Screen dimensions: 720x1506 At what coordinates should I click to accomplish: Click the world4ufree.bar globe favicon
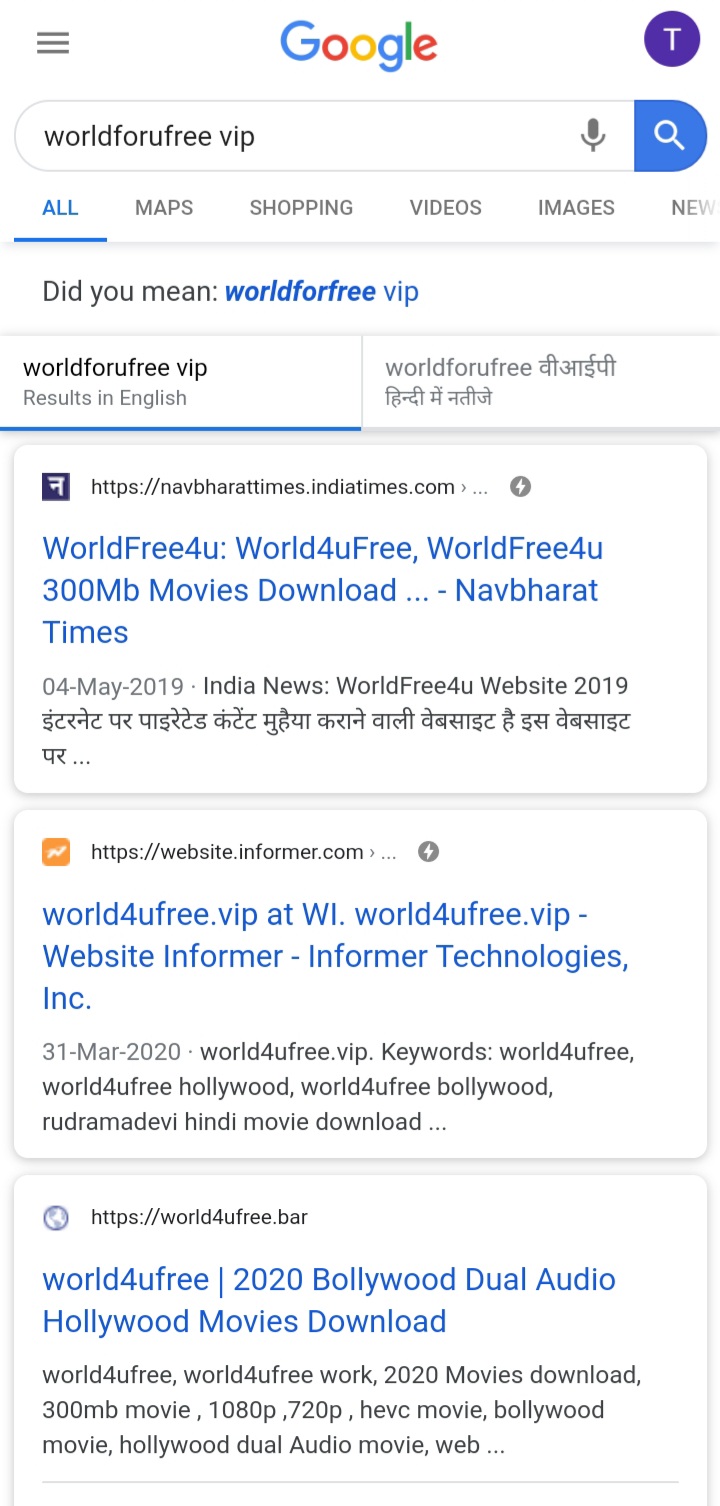pos(56,1217)
